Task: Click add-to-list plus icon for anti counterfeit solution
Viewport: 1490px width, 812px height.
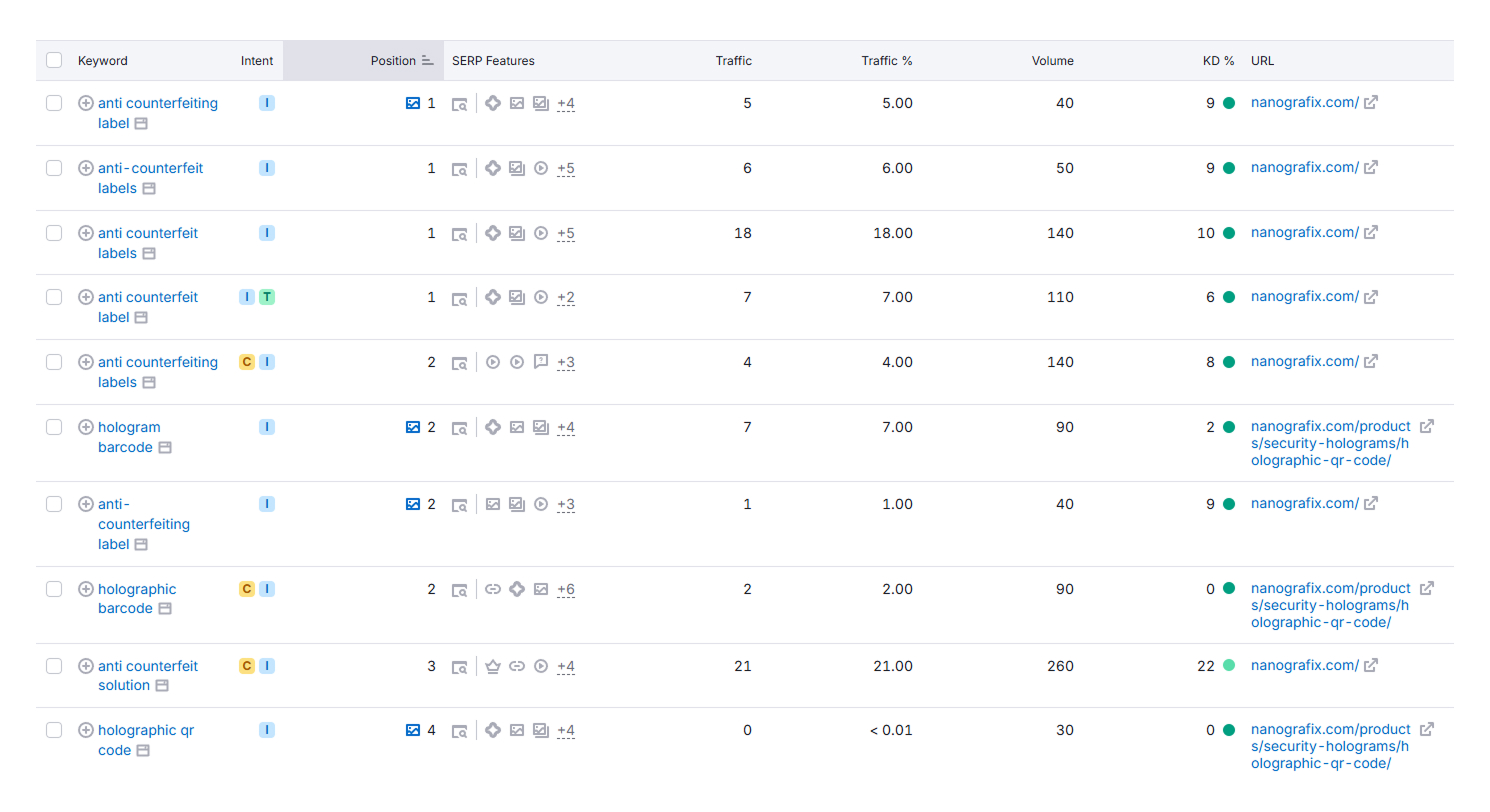Action: (86, 666)
